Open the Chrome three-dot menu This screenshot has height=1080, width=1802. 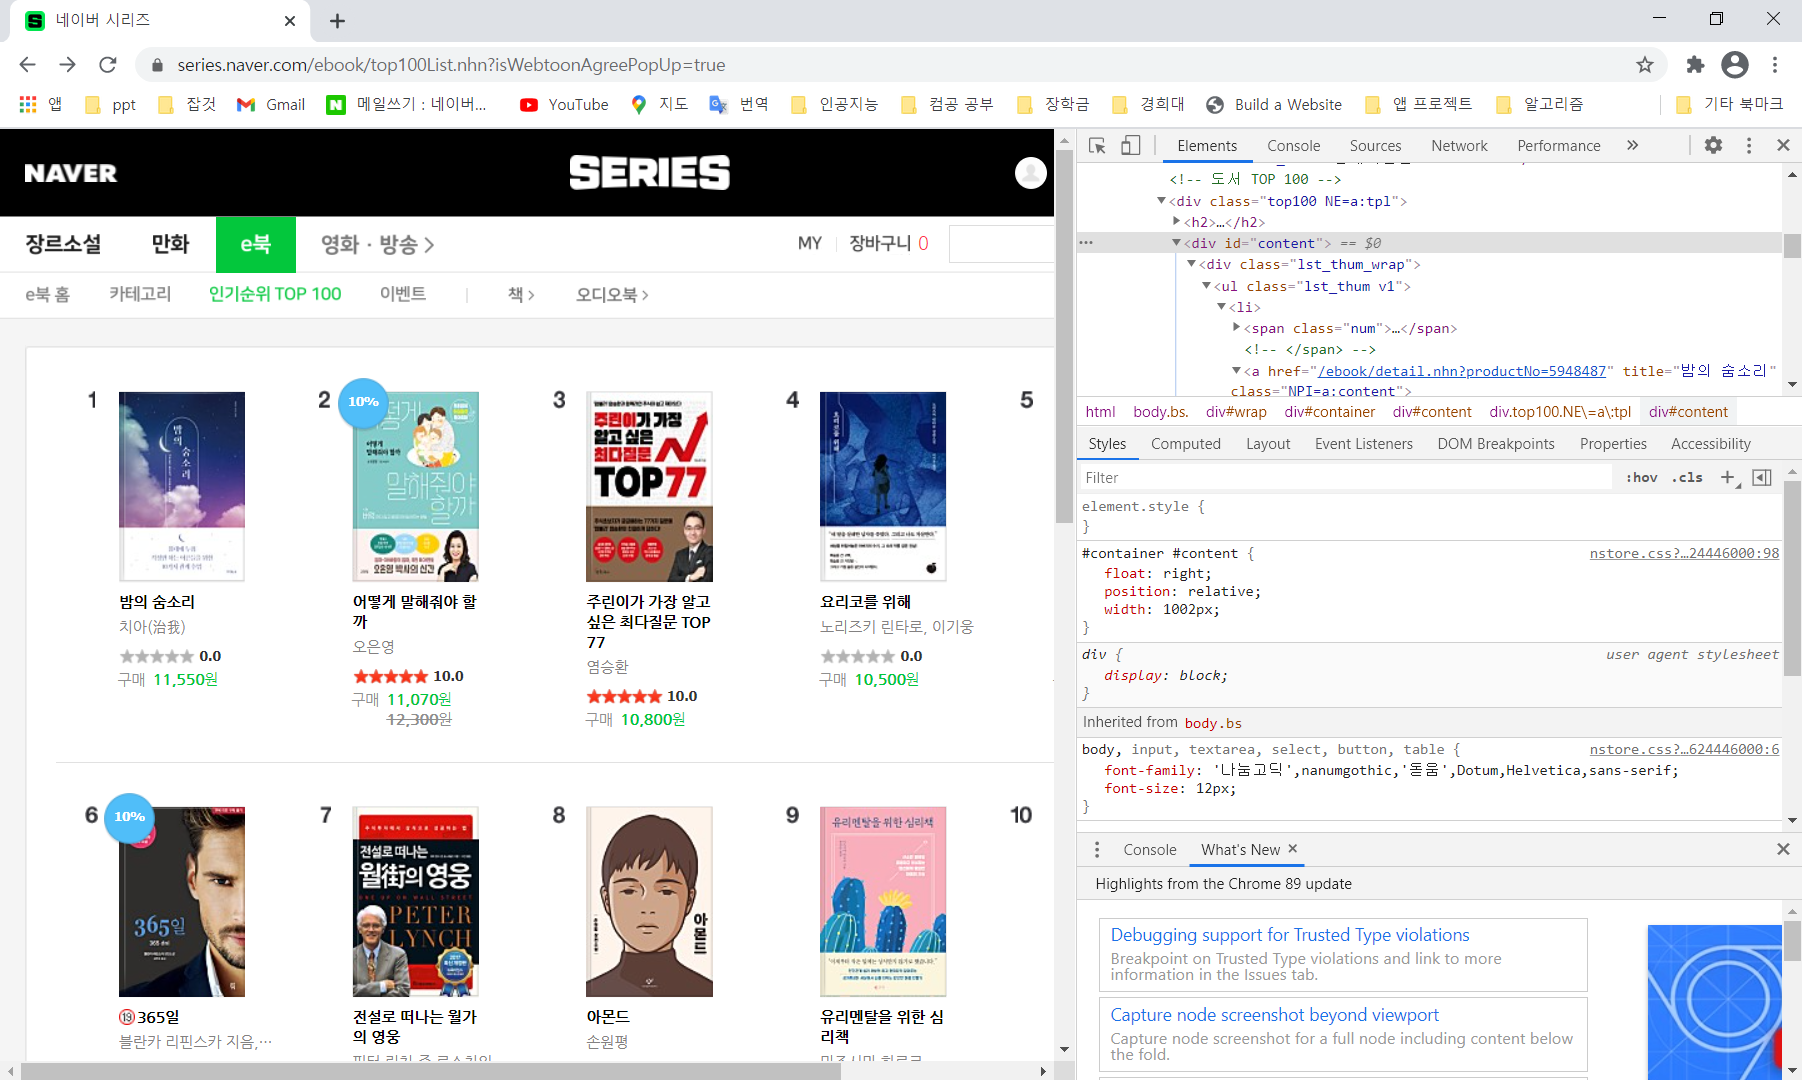pyautogui.click(x=1775, y=65)
